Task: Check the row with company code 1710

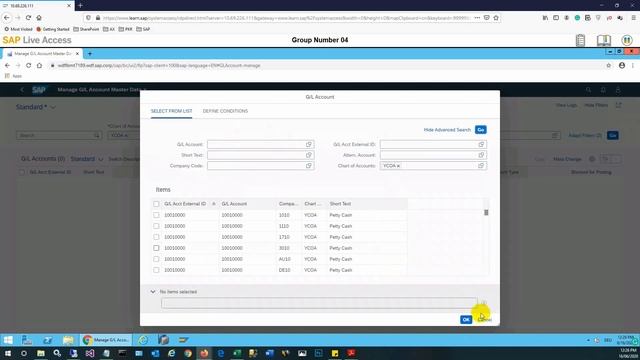Action: 156,237
